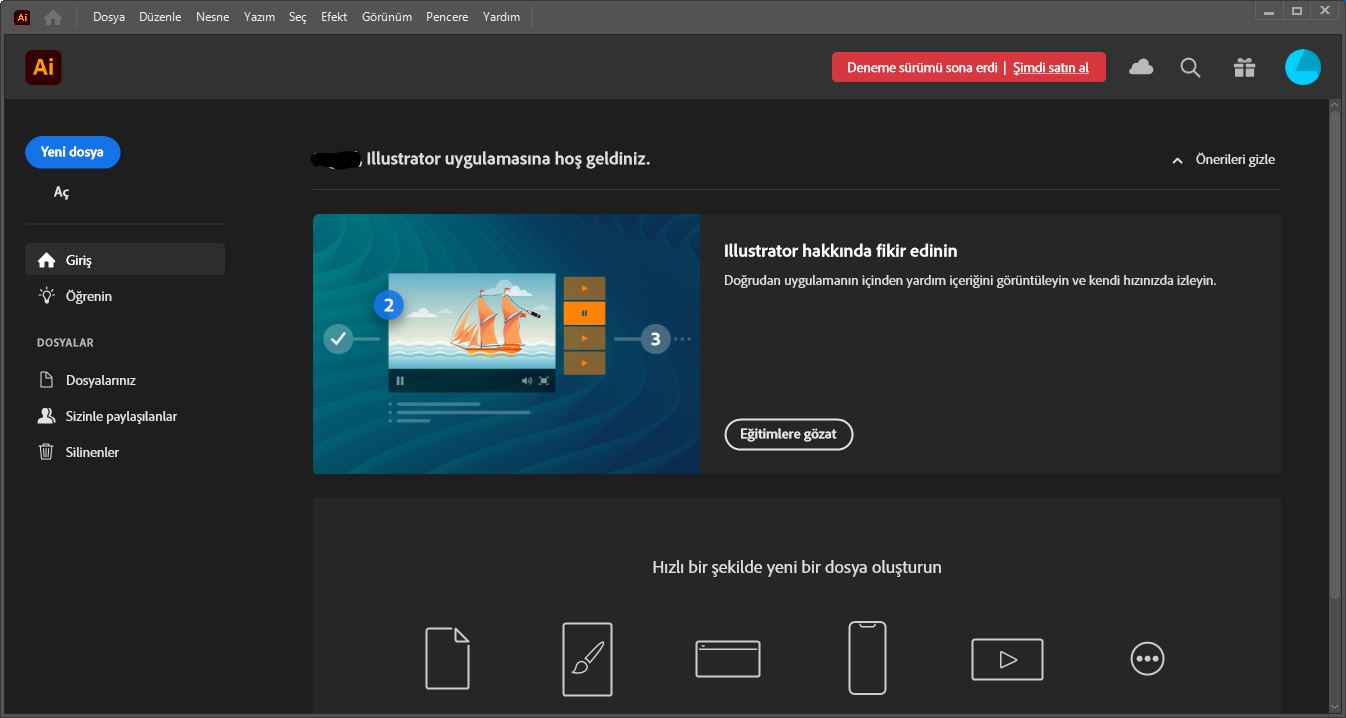
Task: Open the Dosya menu
Action: point(109,17)
